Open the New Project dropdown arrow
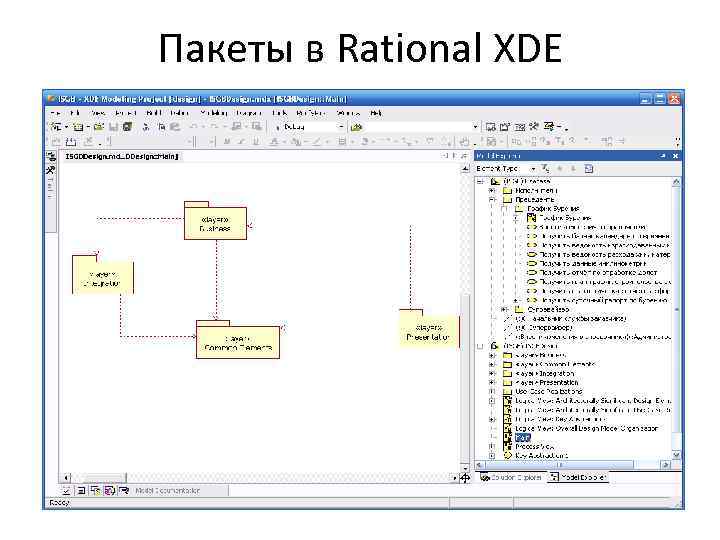The width and height of the screenshot is (720, 540). [x=66, y=127]
